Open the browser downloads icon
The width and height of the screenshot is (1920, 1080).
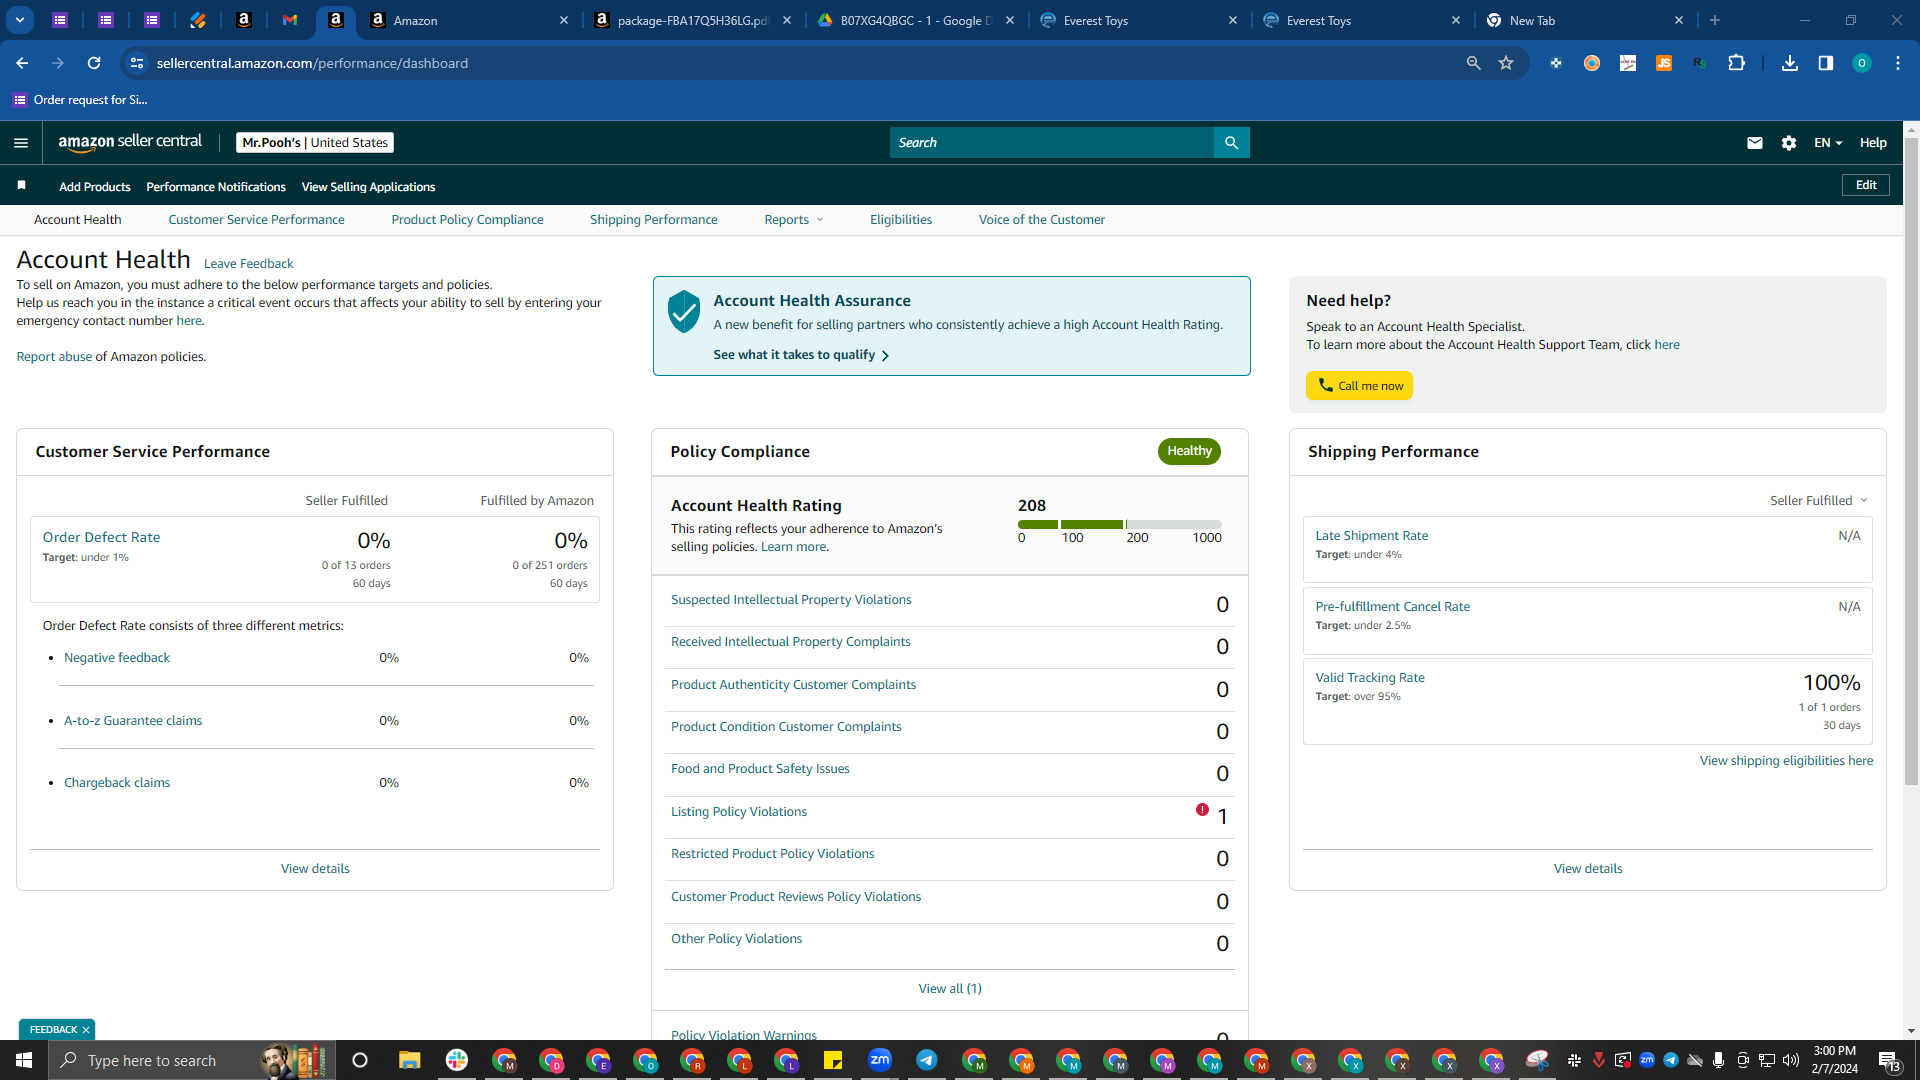tap(1790, 63)
